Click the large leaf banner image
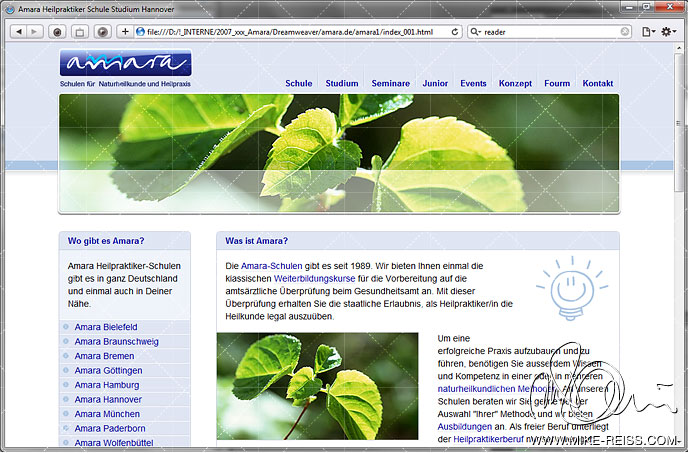This screenshot has width=688, height=453. tap(339, 154)
